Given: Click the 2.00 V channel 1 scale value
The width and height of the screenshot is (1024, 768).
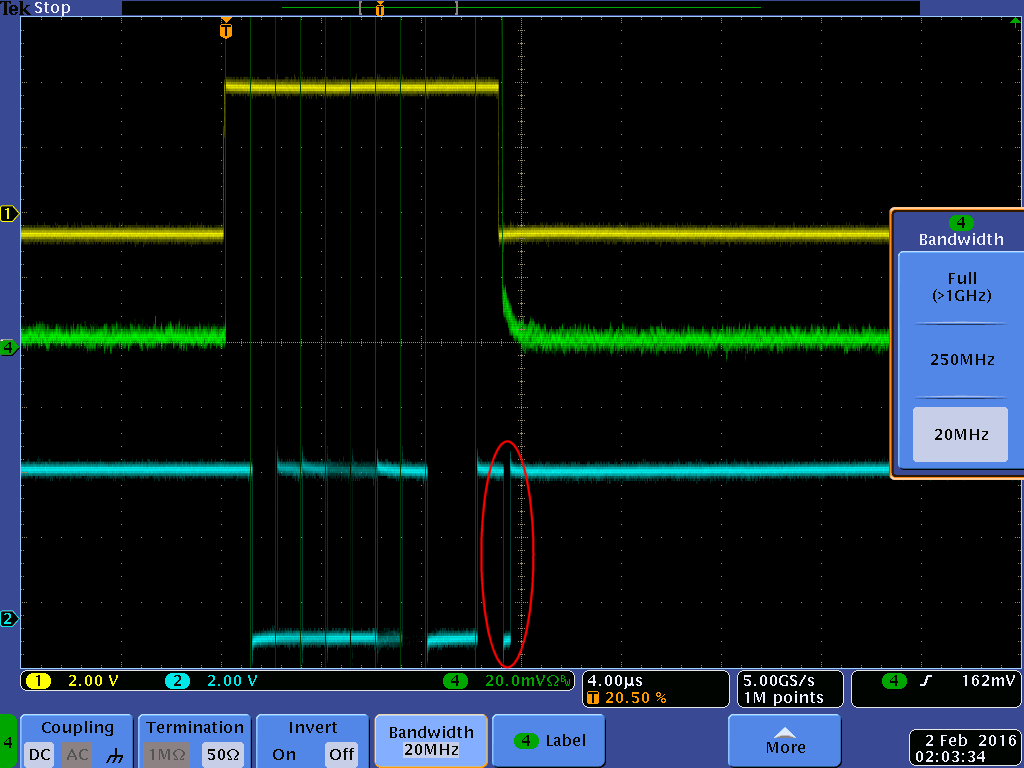Looking at the screenshot, I should [93, 681].
